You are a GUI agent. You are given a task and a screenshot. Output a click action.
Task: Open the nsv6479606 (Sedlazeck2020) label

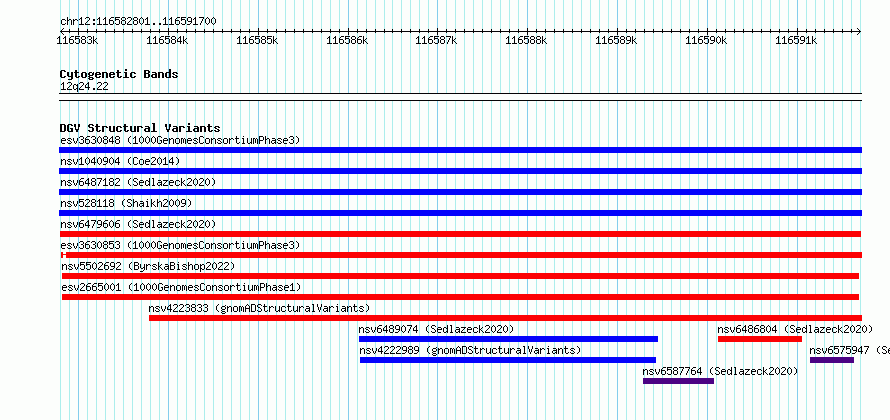pyautogui.click(x=138, y=224)
